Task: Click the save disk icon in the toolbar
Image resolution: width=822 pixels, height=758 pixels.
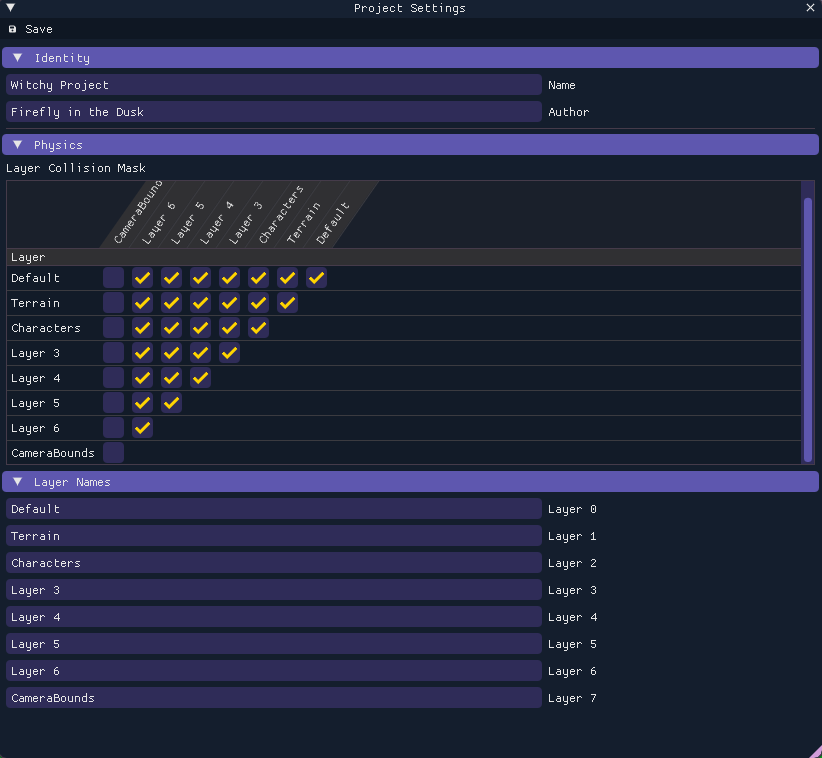Action: (10, 29)
